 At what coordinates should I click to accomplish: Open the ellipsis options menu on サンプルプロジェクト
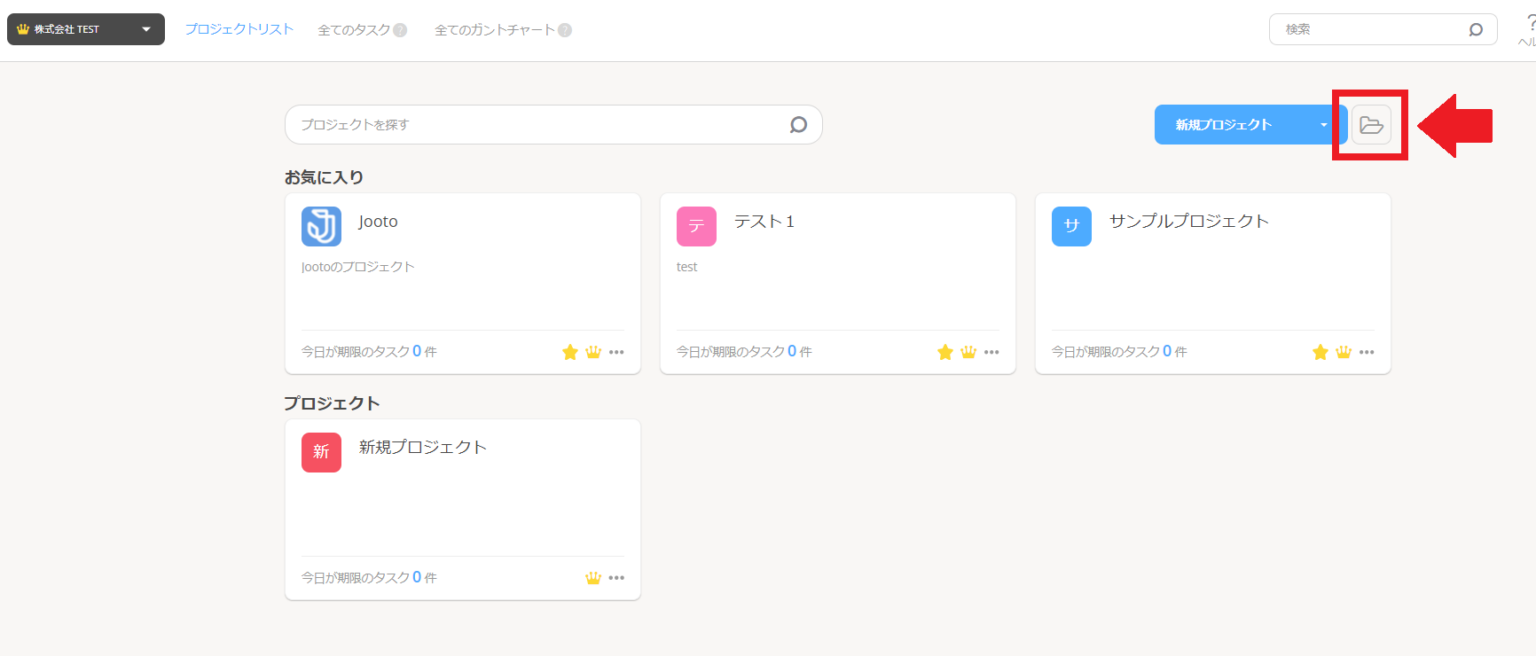coord(1367,352)
